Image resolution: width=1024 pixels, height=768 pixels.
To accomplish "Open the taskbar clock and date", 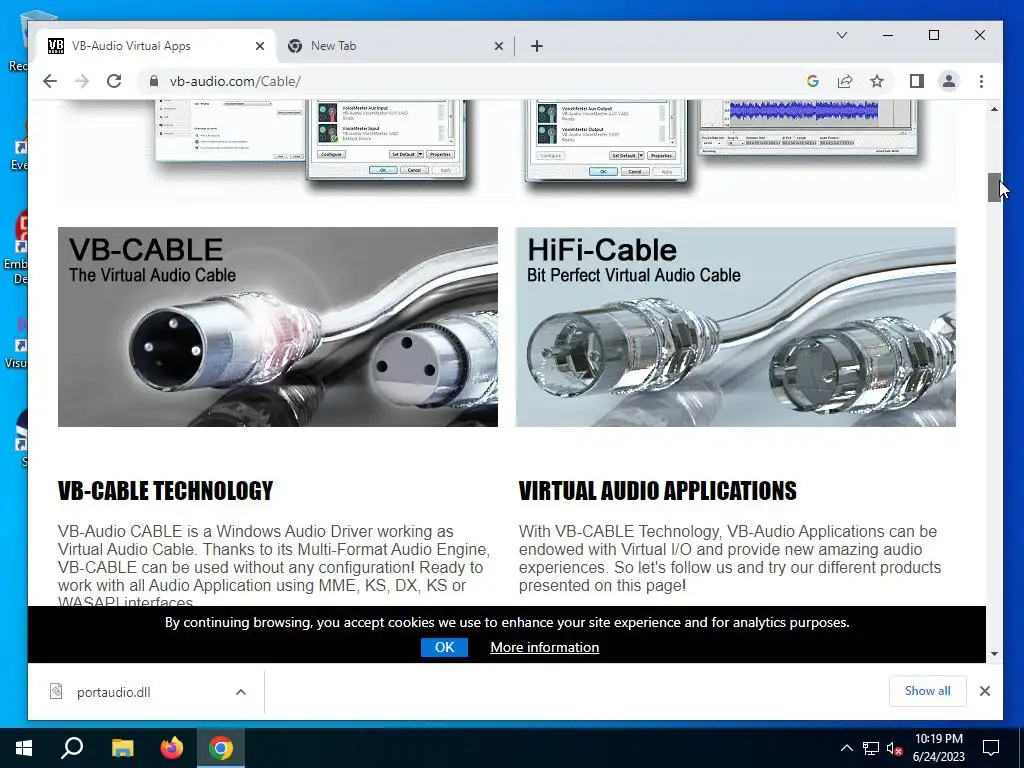I will point(938,748).
